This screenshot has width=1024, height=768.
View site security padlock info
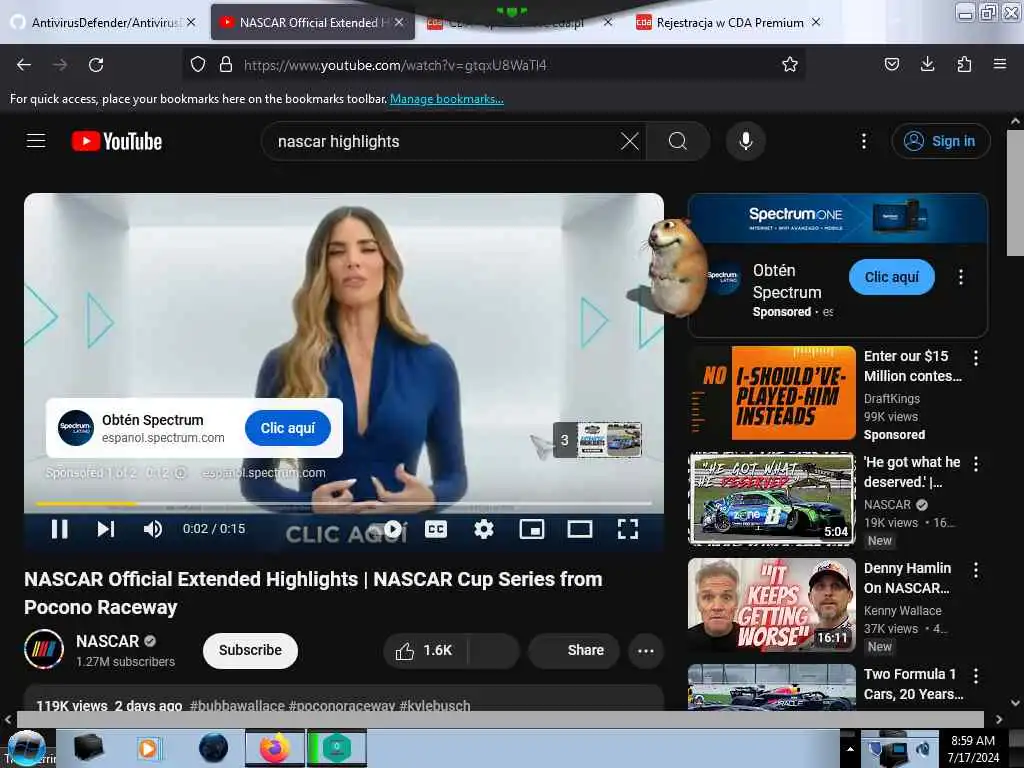click(x=226, y=64)
